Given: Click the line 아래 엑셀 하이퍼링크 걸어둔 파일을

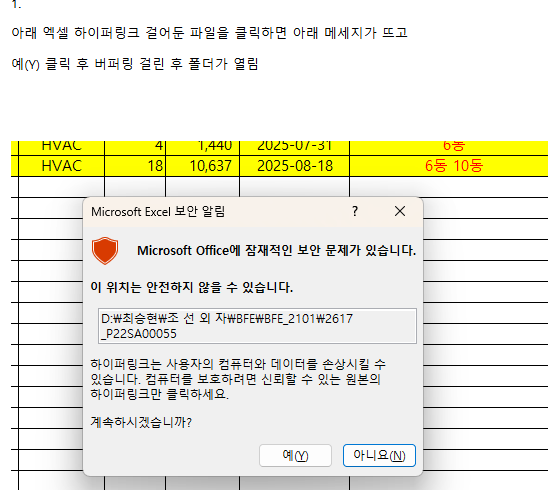Looking at the screenshot, I should click(x=209, y=33).
